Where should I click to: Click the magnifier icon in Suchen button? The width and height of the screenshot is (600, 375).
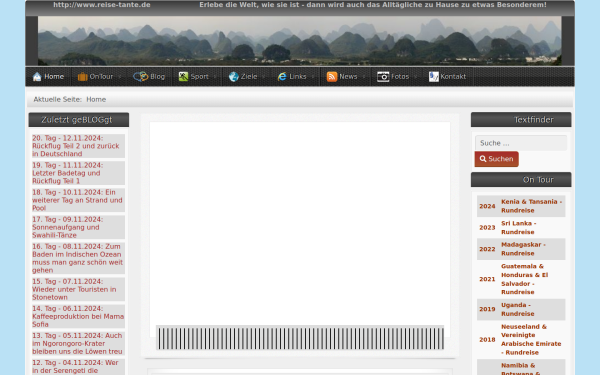(483, 159)
